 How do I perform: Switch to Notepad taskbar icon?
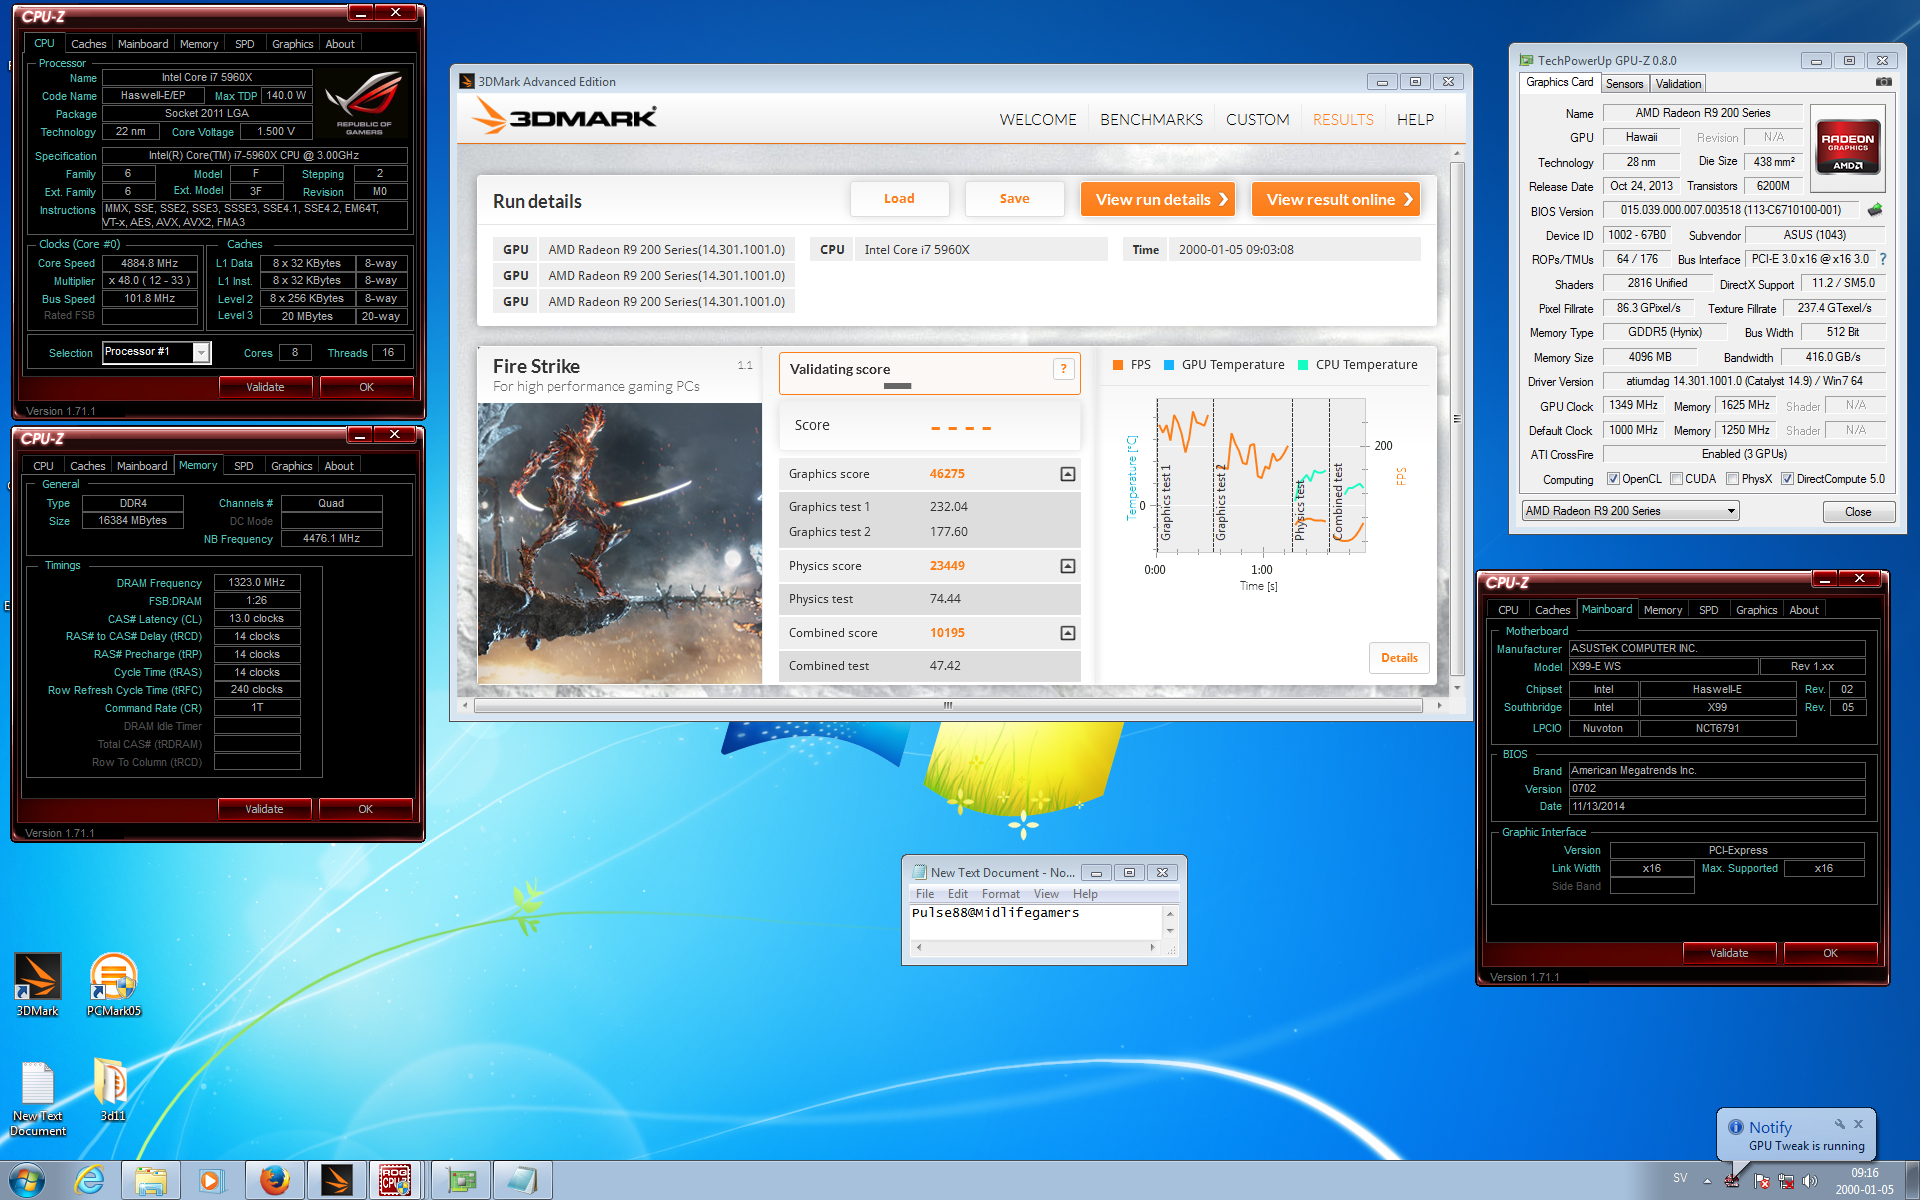pyautogui.click(x=523, y=1181)
